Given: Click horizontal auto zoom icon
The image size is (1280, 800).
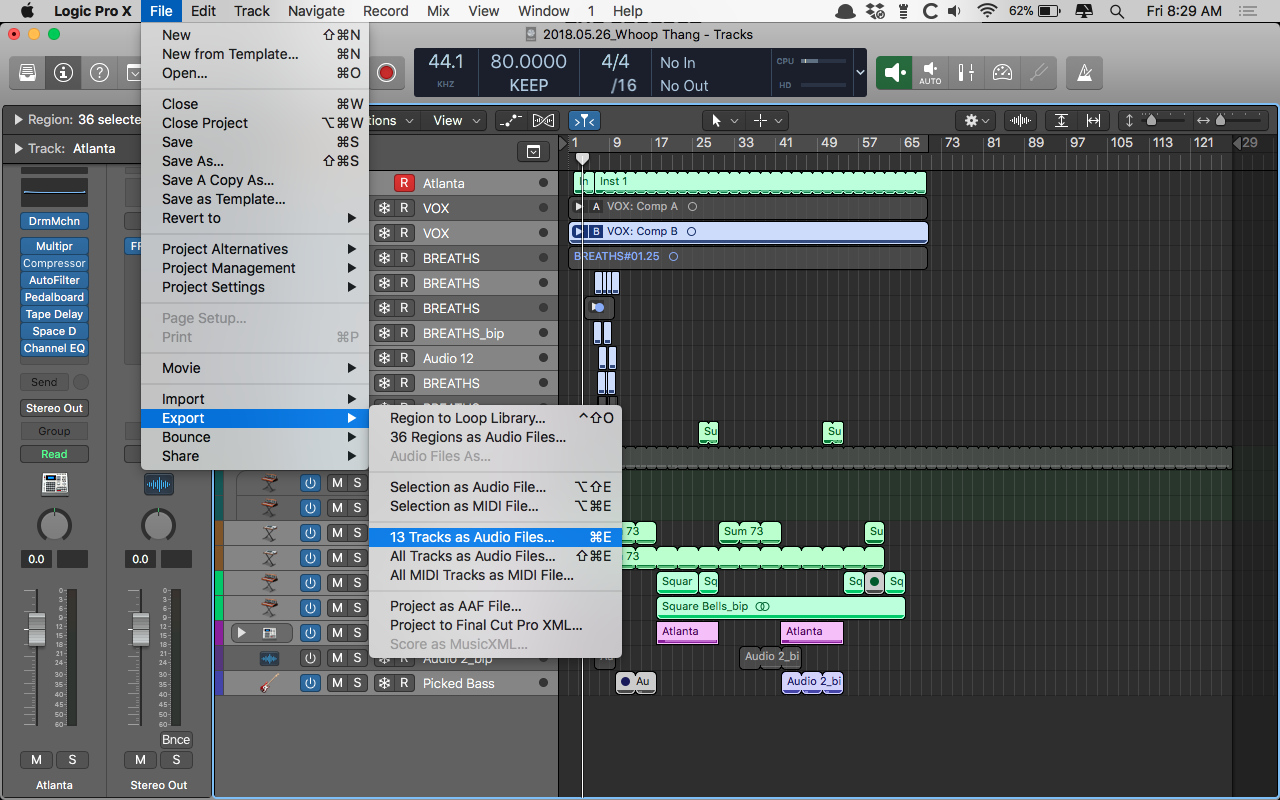Looking at the screenshot, I should 1093,120.
